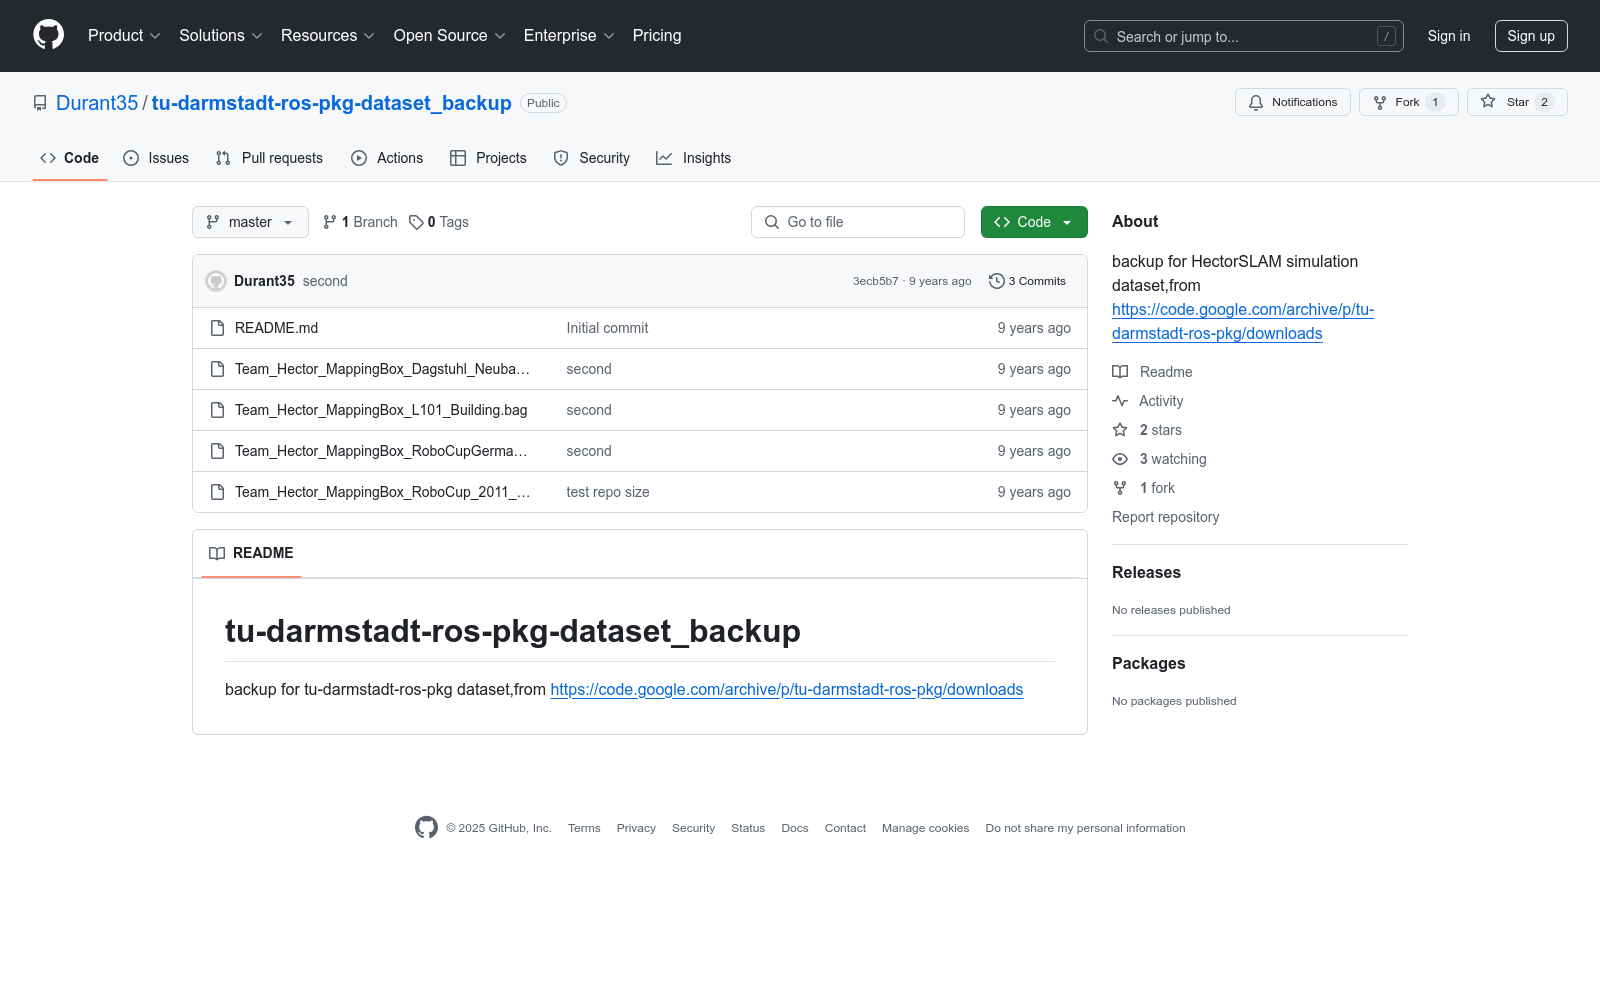The width and height of the screenshot is (1600, 1000).
Task: Click the branch icon beside 1 Branch
Action: click(330, 222)
